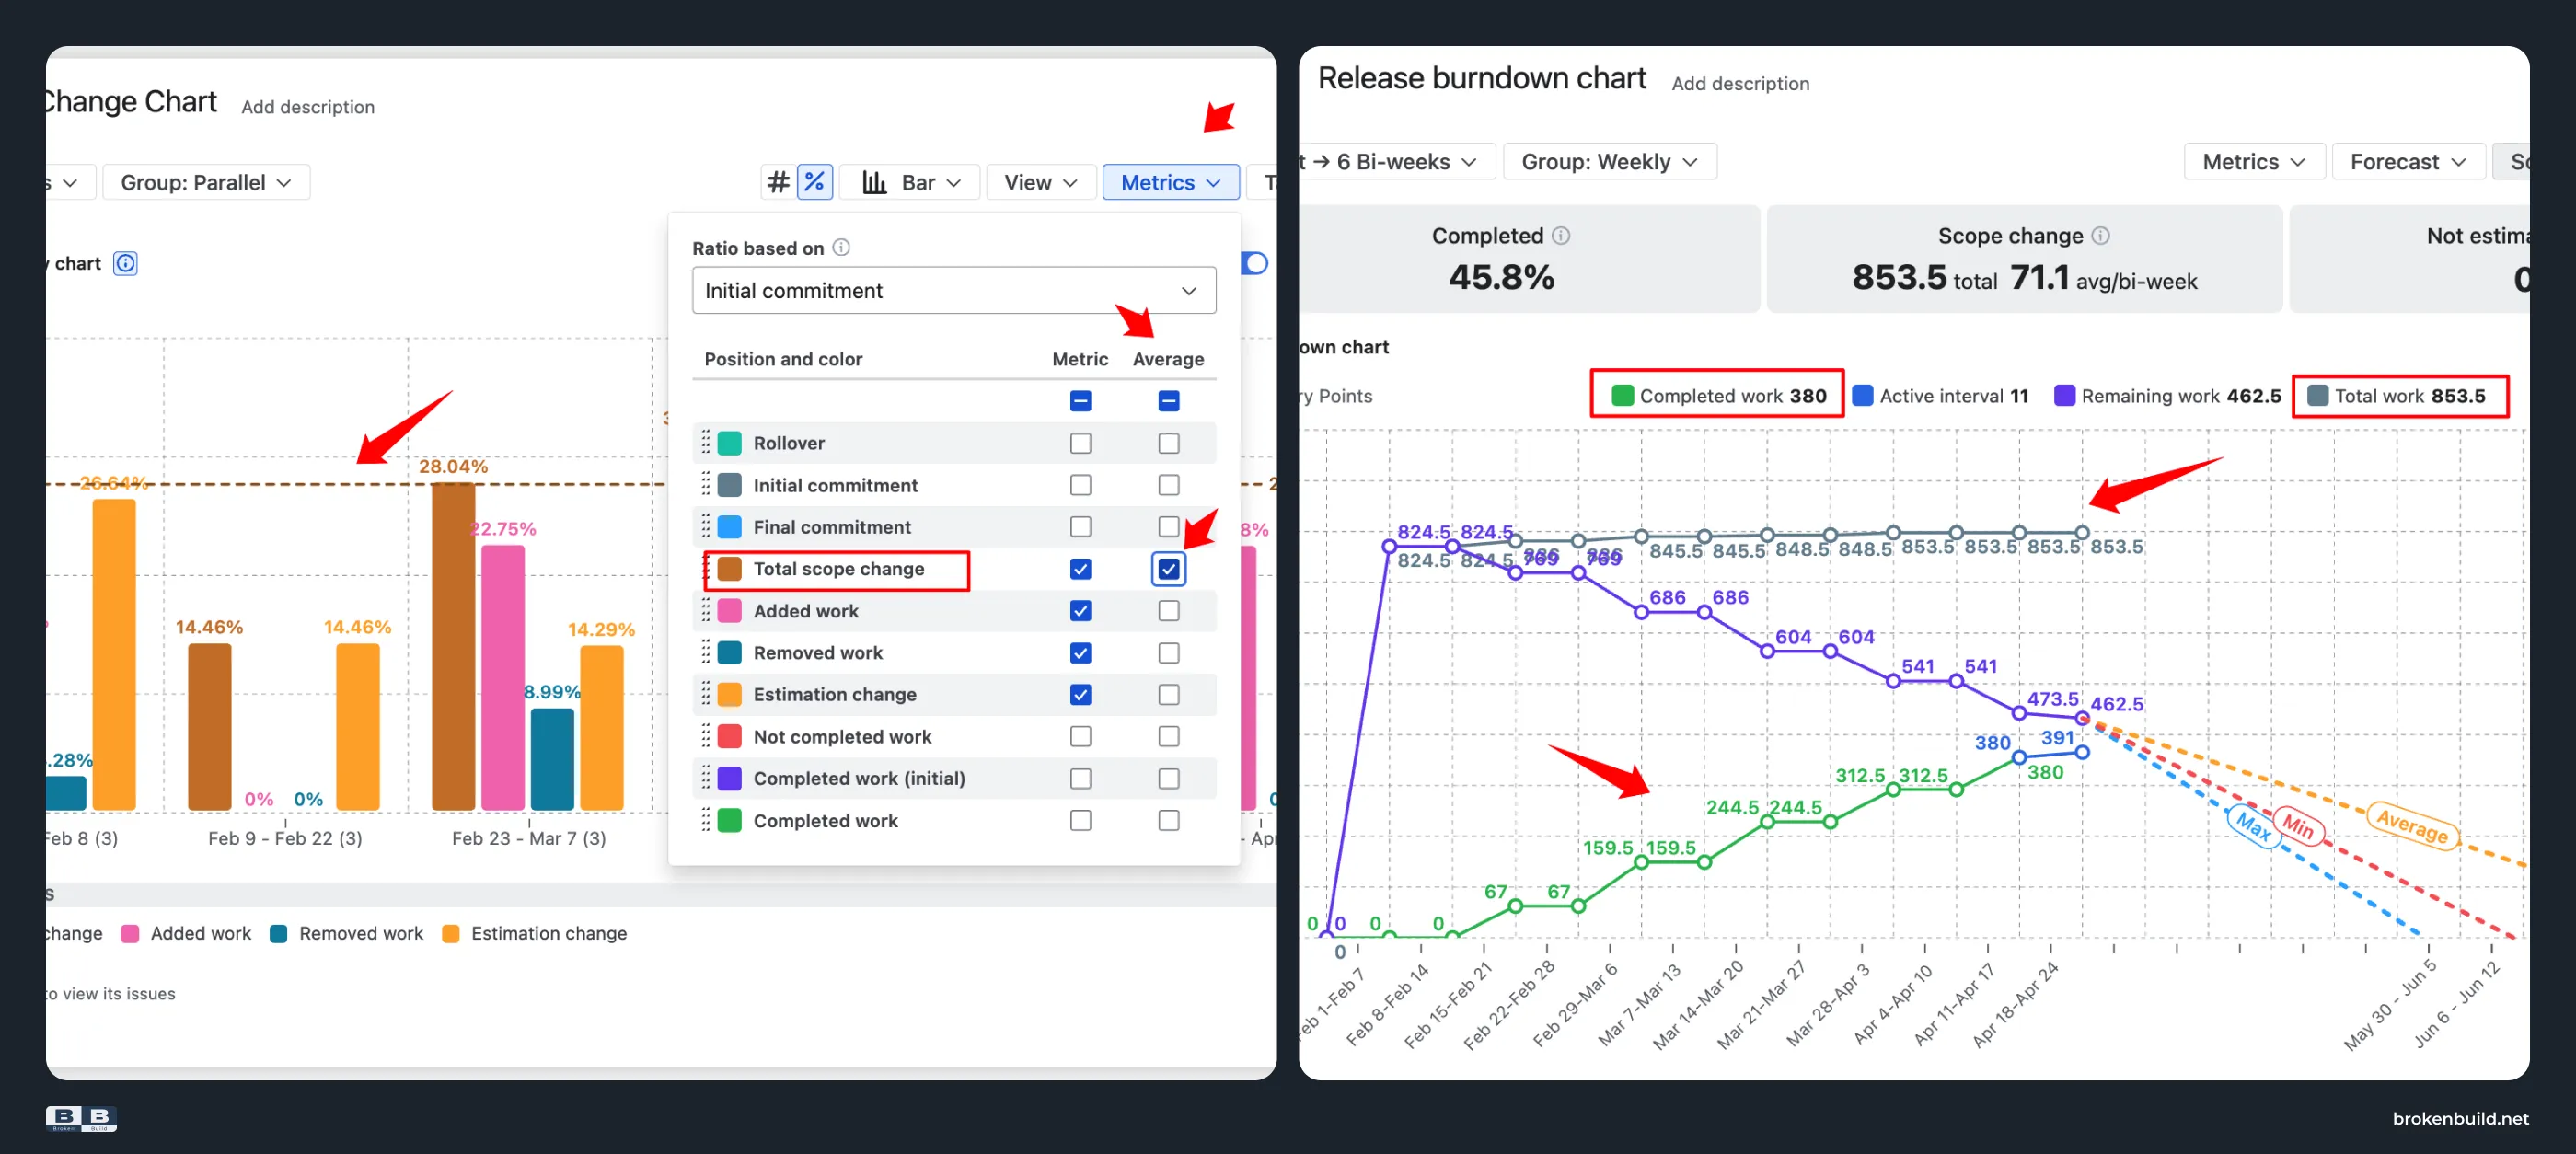
Task: Click the Broken Build logo
Action: coord(81,1118)
